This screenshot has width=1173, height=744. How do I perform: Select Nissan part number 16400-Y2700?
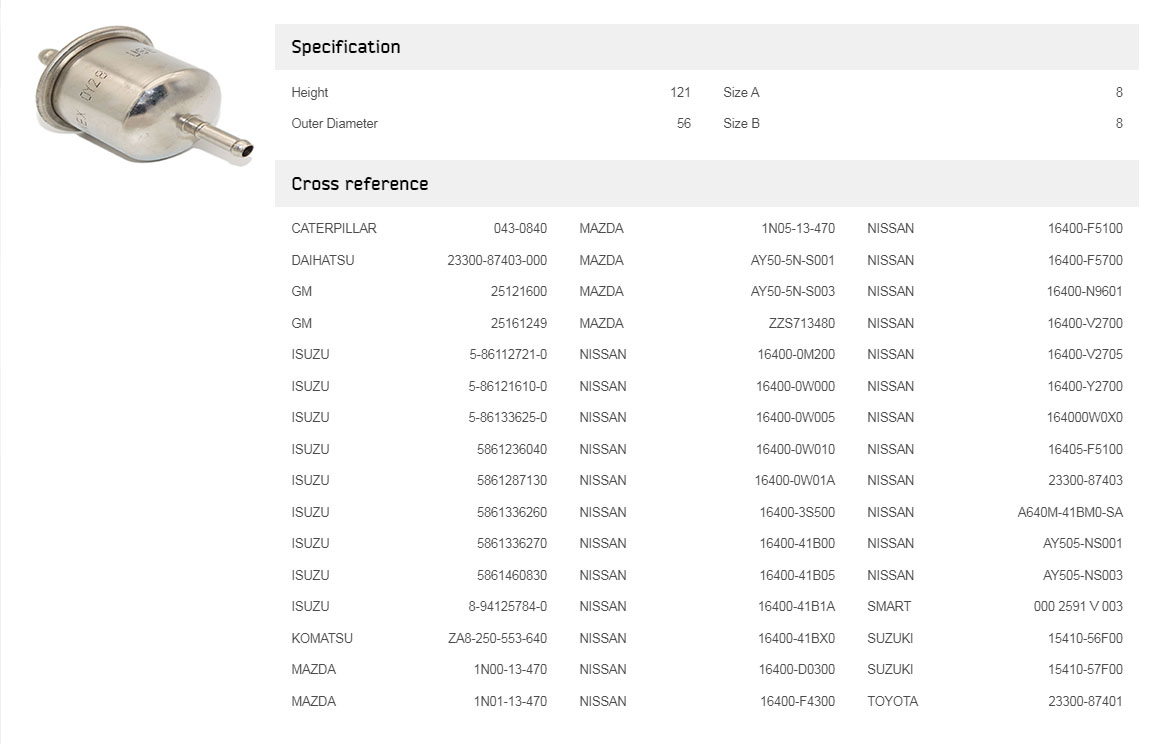[x=1085, y=387]
